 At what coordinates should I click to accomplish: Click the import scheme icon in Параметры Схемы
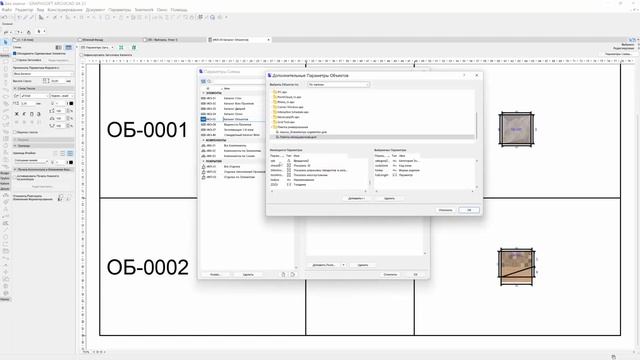click(x=283, y=275)
